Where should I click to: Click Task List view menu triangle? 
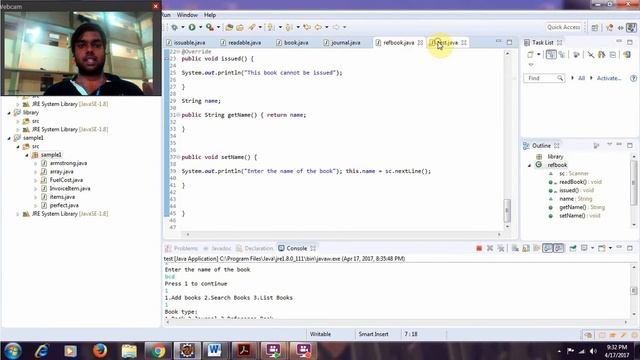(531, 65)
